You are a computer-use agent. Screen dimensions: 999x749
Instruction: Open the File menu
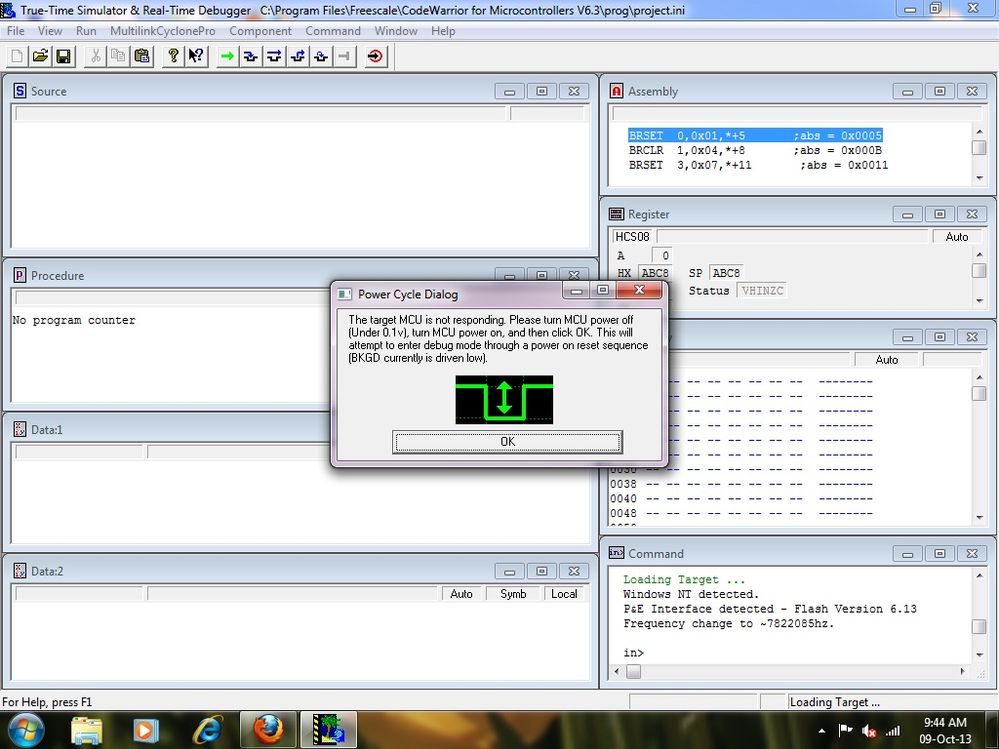[x=15, y=31]
